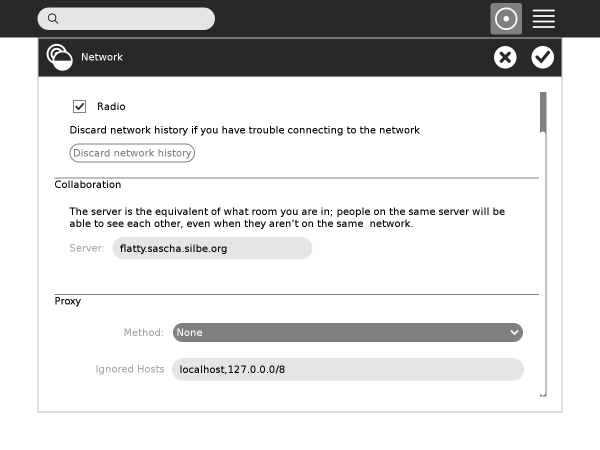Image resolution: width=600 pixels, height=450 pixels.
Task: Cancel changes with the X icon
Action: pos(505,57)
